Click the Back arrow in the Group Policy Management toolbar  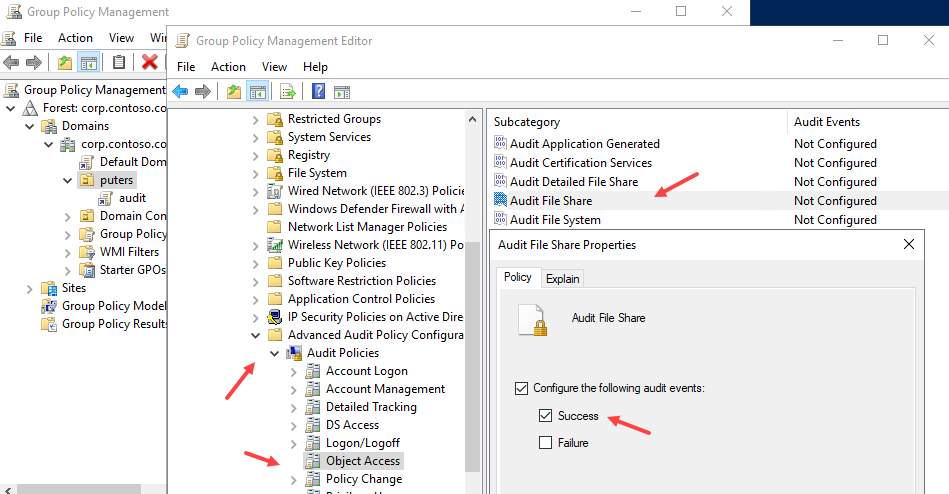[11, 62]
